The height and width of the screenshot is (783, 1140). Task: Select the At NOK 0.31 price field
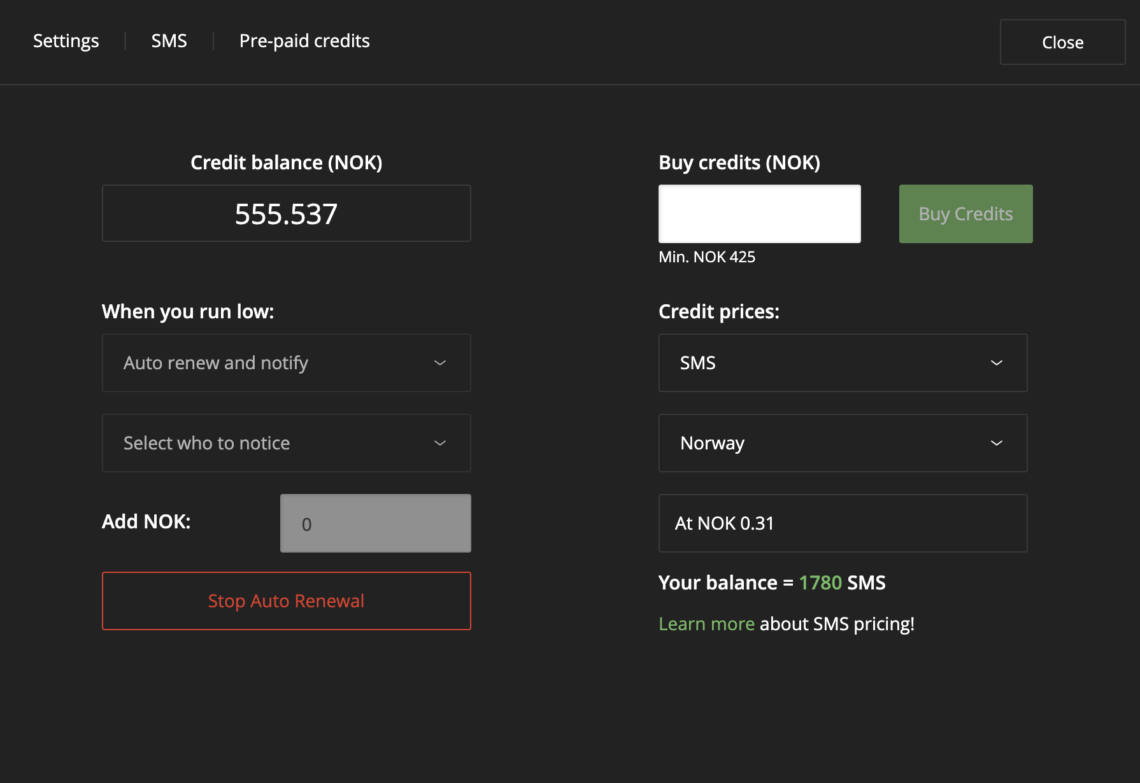842,523
